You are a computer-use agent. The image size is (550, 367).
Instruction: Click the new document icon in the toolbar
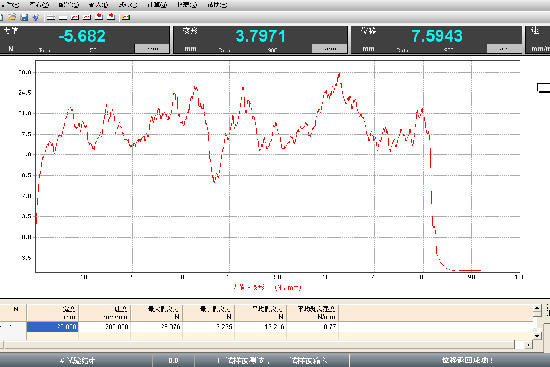(x=2, y=17)
